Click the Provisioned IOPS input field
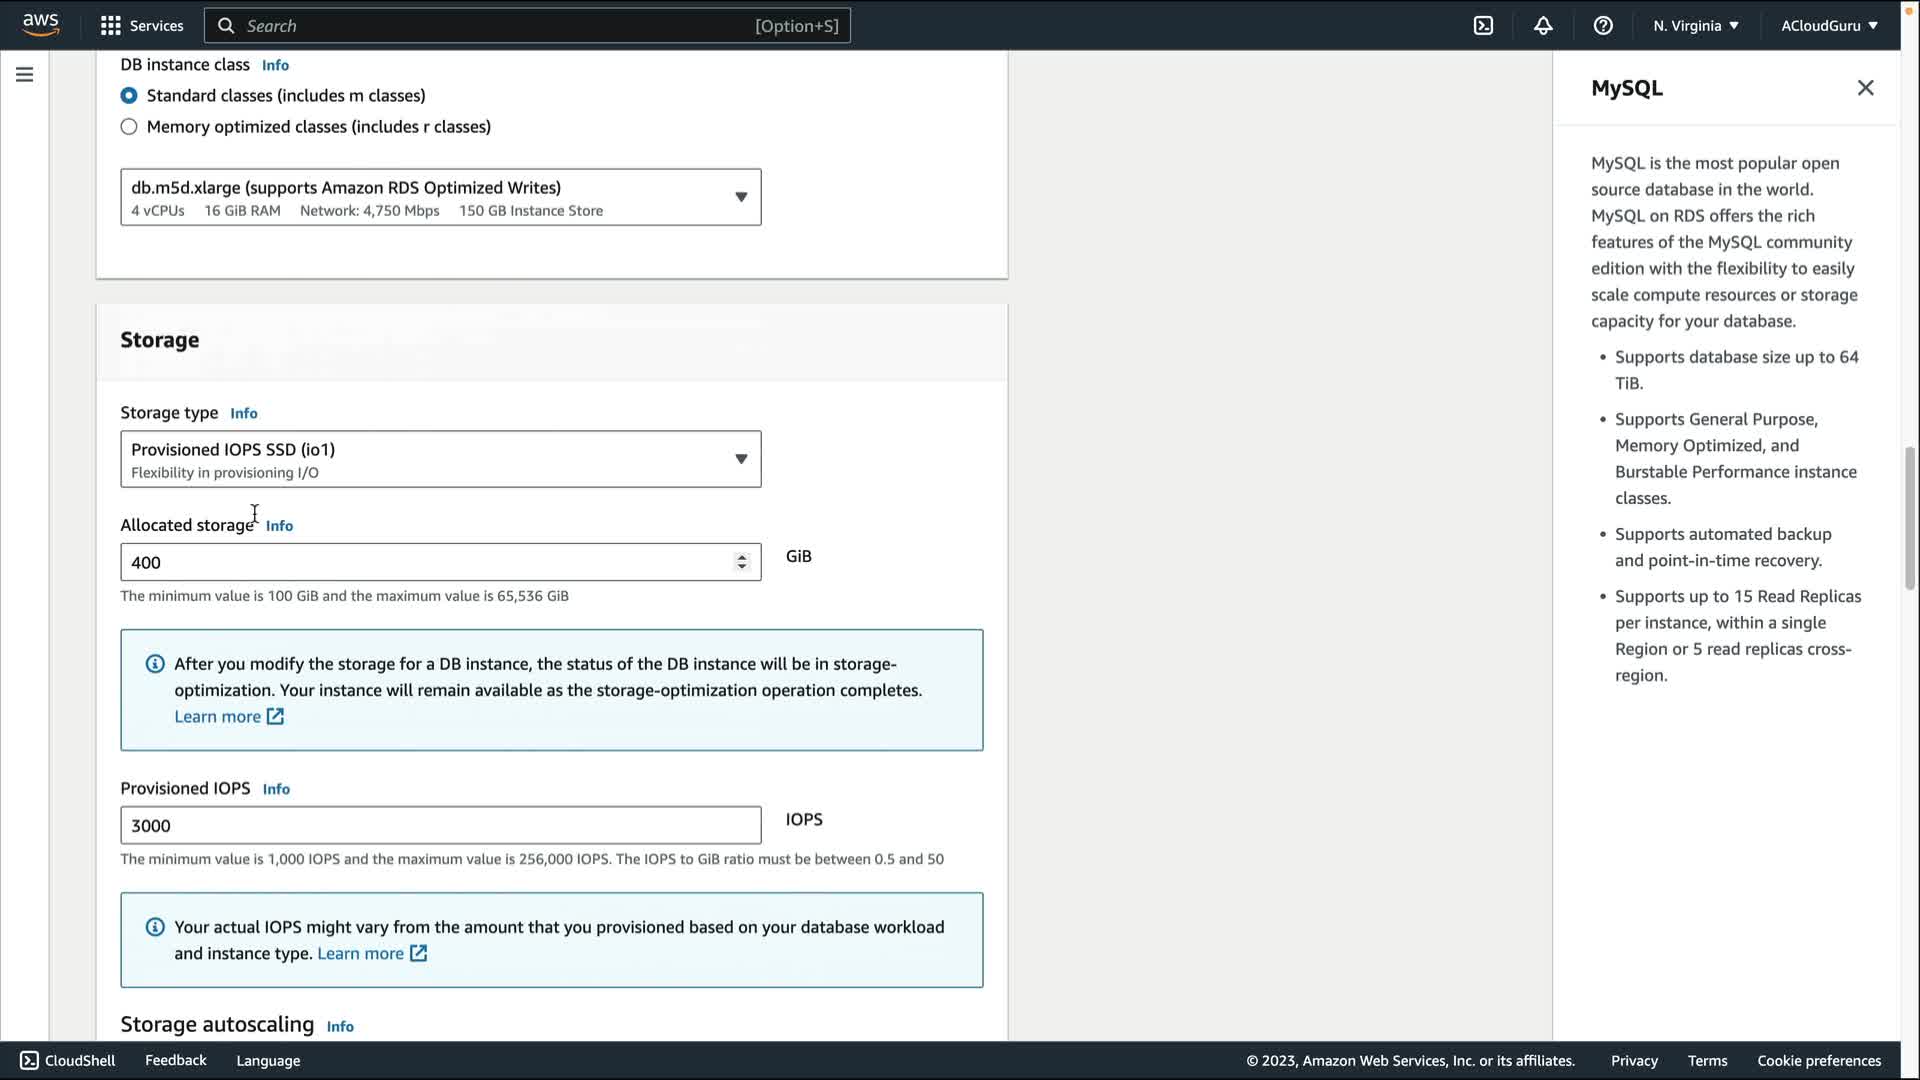This screenshot has height=1080, width=1920. click(440, 825)
